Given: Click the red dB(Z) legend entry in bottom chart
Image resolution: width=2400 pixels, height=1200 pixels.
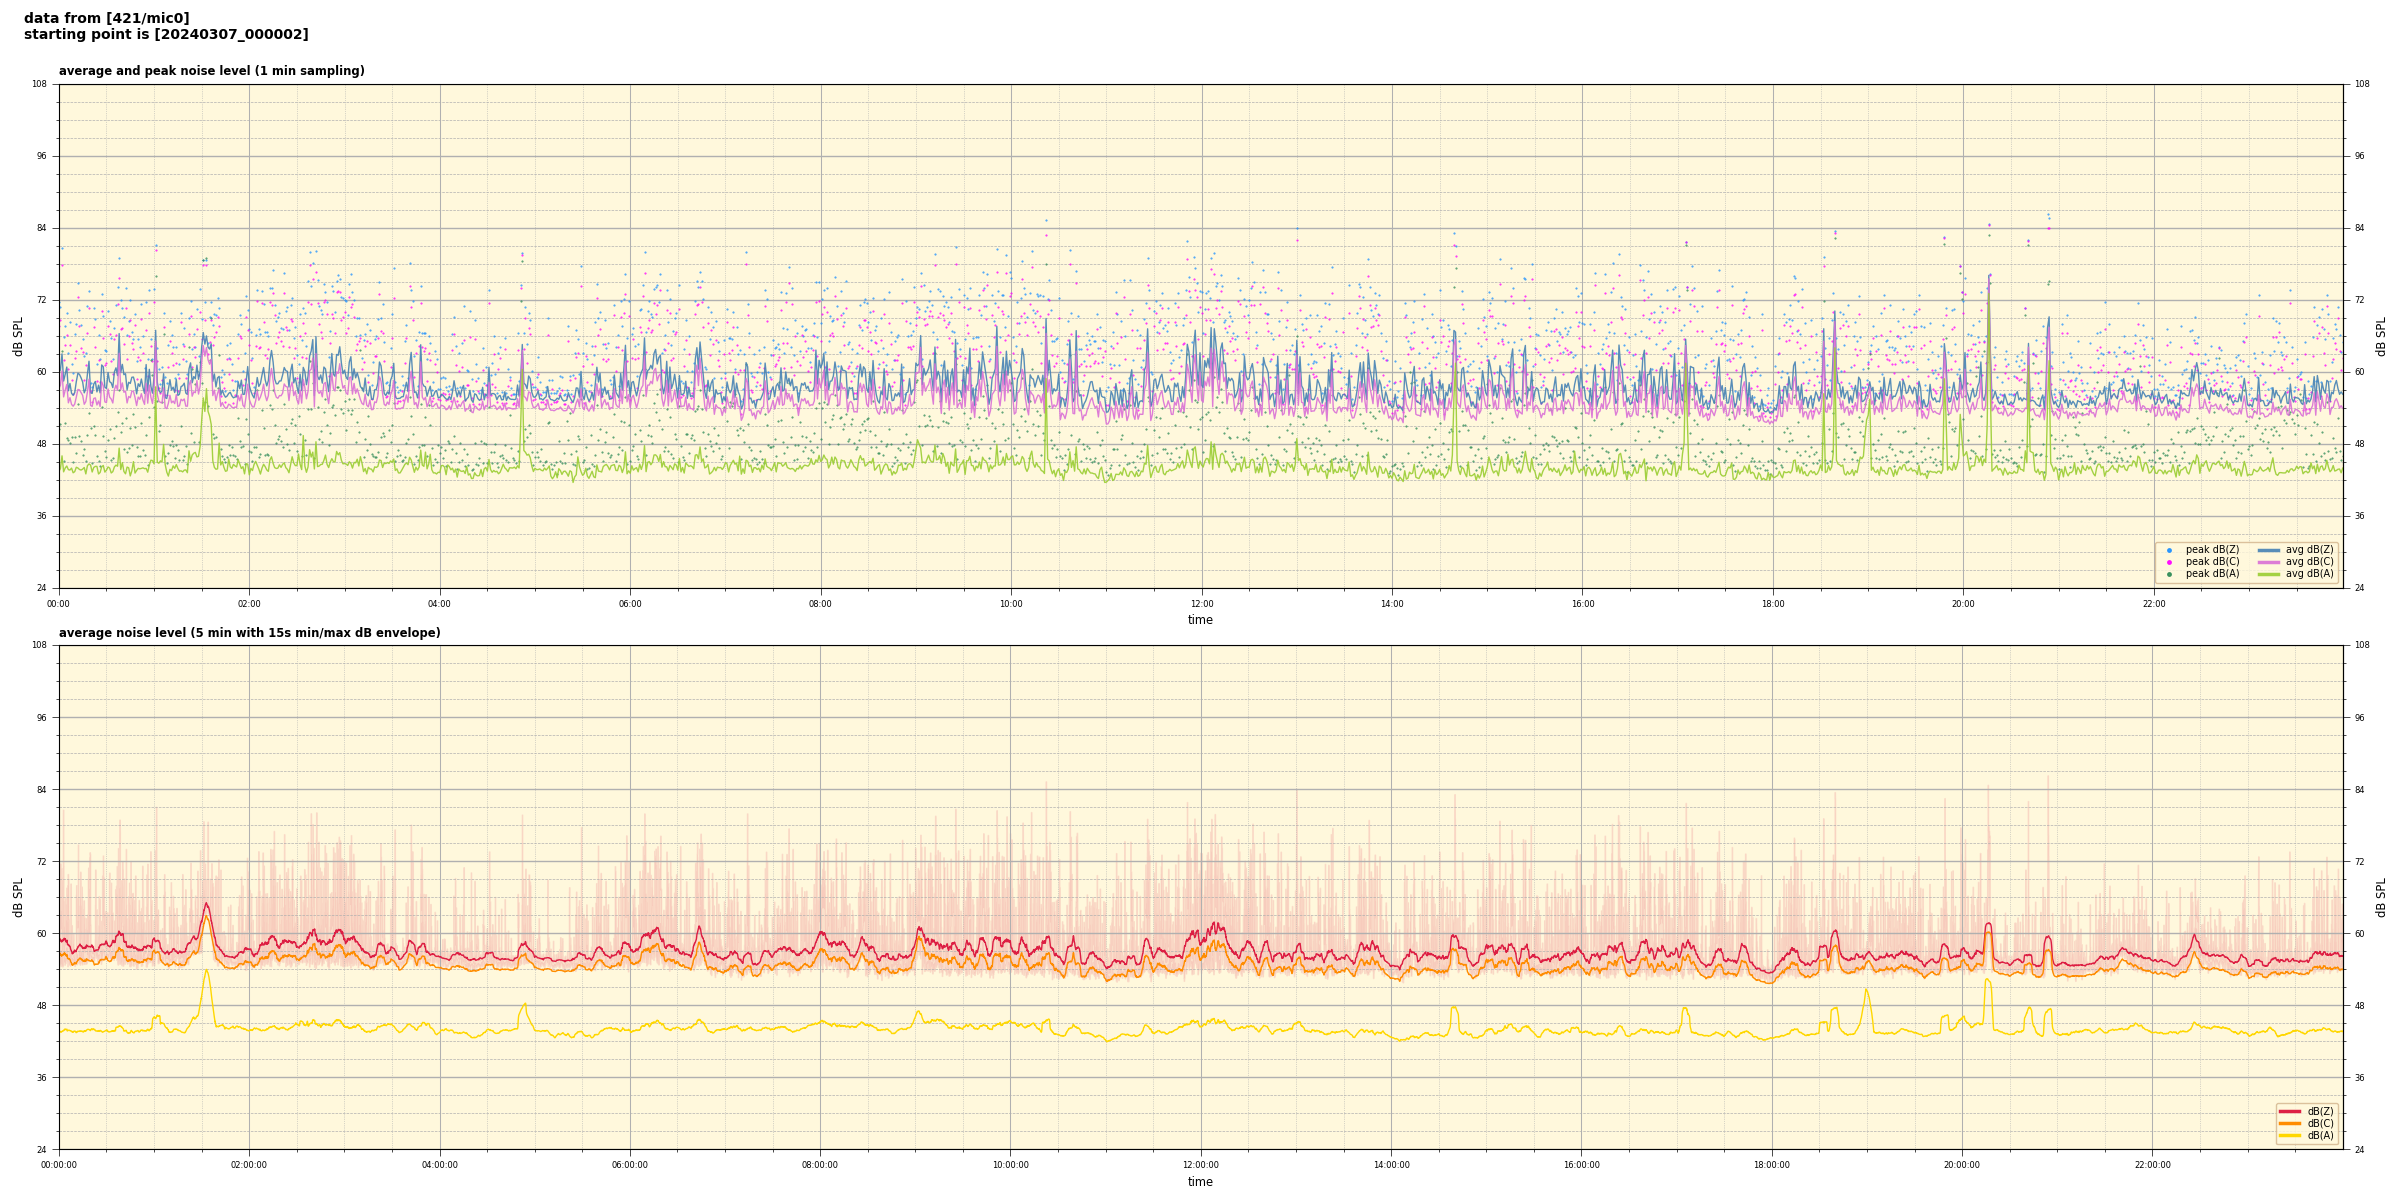Looking at the screenshot, I should (x=2290, y=1111).
